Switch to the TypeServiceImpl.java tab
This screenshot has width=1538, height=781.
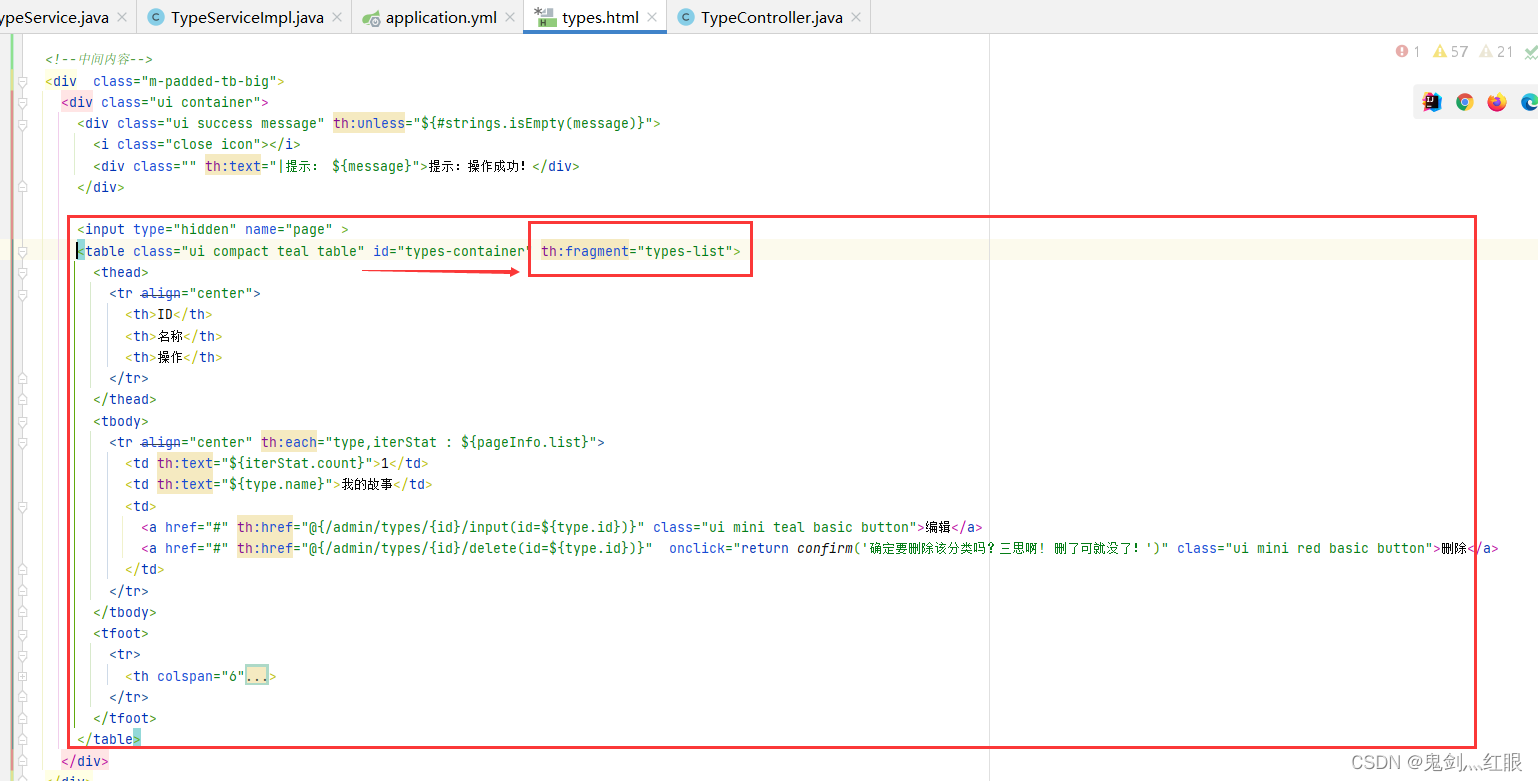click(247, 17)
